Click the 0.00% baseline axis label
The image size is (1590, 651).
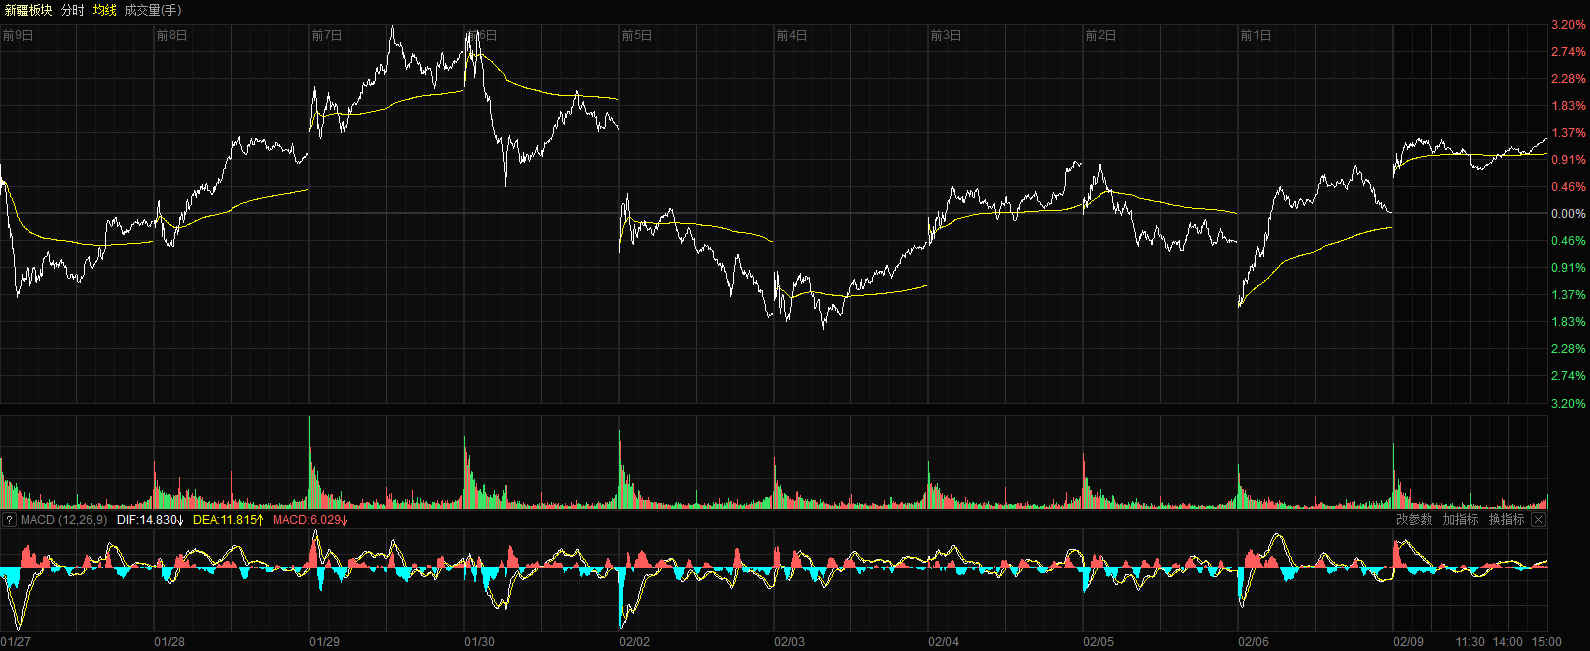point(1567,214)
